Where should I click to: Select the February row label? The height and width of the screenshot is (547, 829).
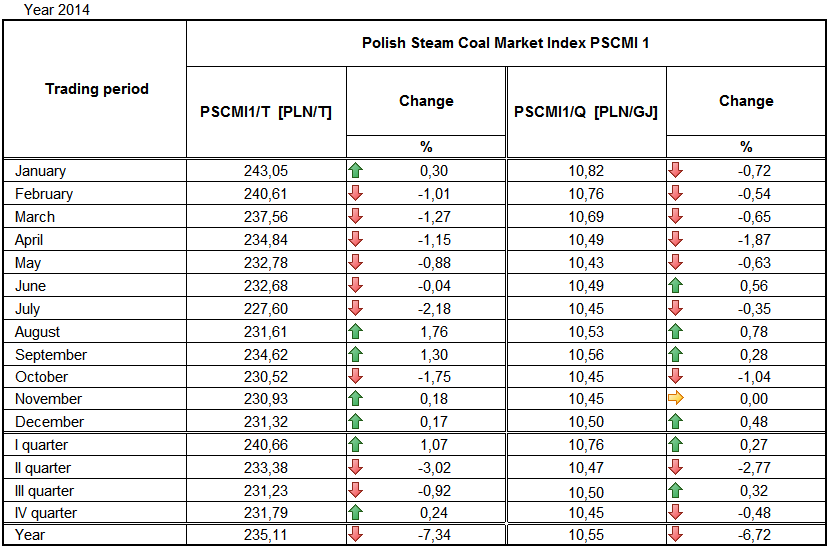coord(44,194)
